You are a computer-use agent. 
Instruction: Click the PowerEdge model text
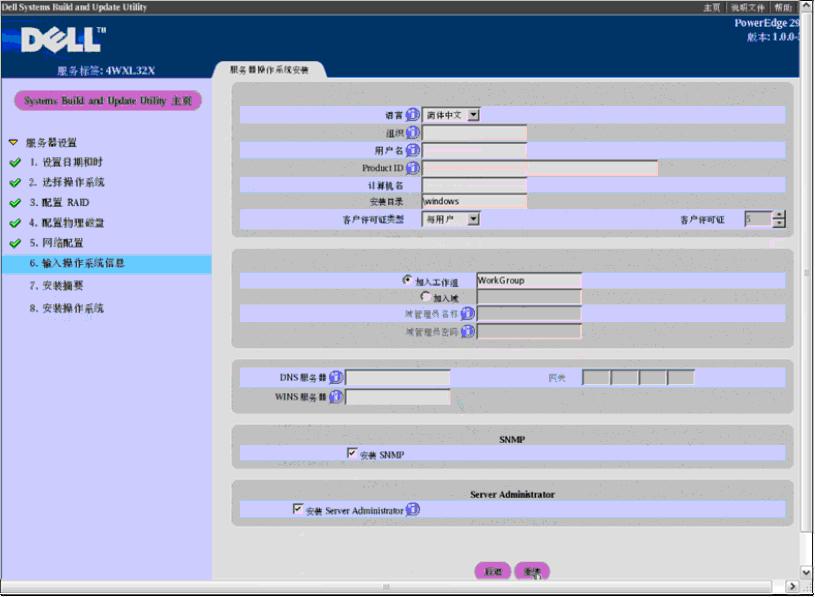pyautogui.click(x=767, y=23)
